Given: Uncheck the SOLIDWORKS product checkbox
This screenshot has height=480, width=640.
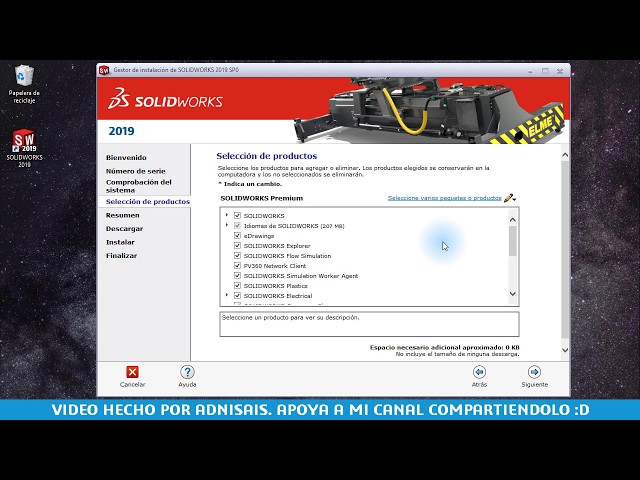Looking at the screenshot, I should (237, 215).
